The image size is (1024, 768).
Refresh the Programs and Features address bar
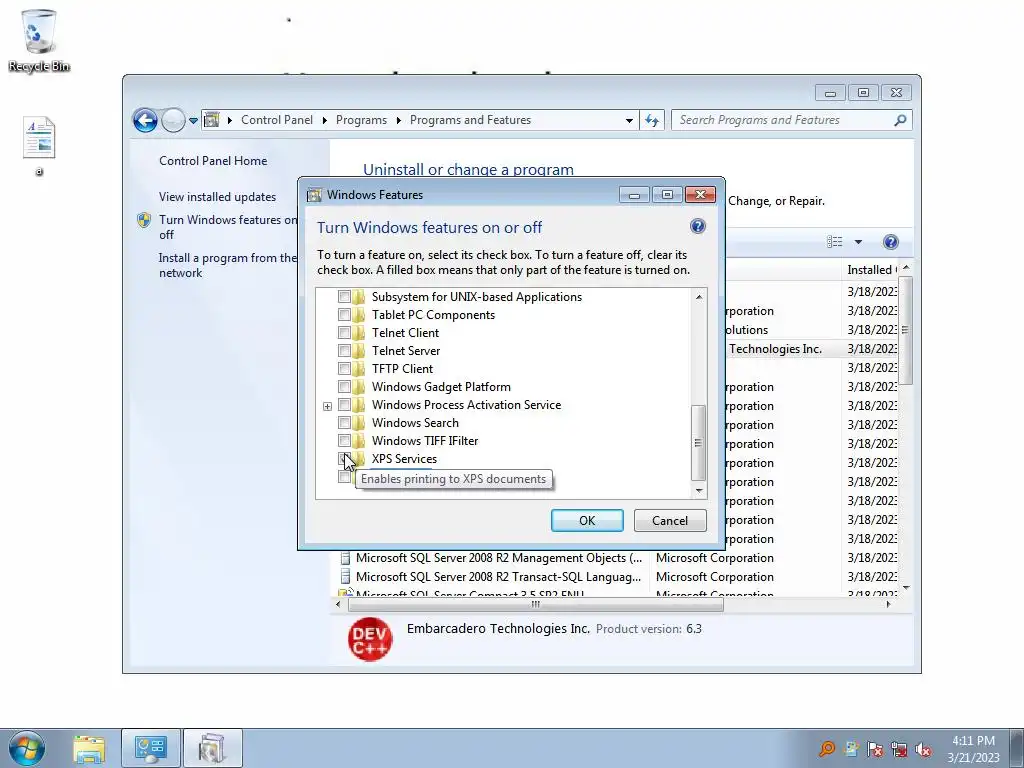point(652,120)
